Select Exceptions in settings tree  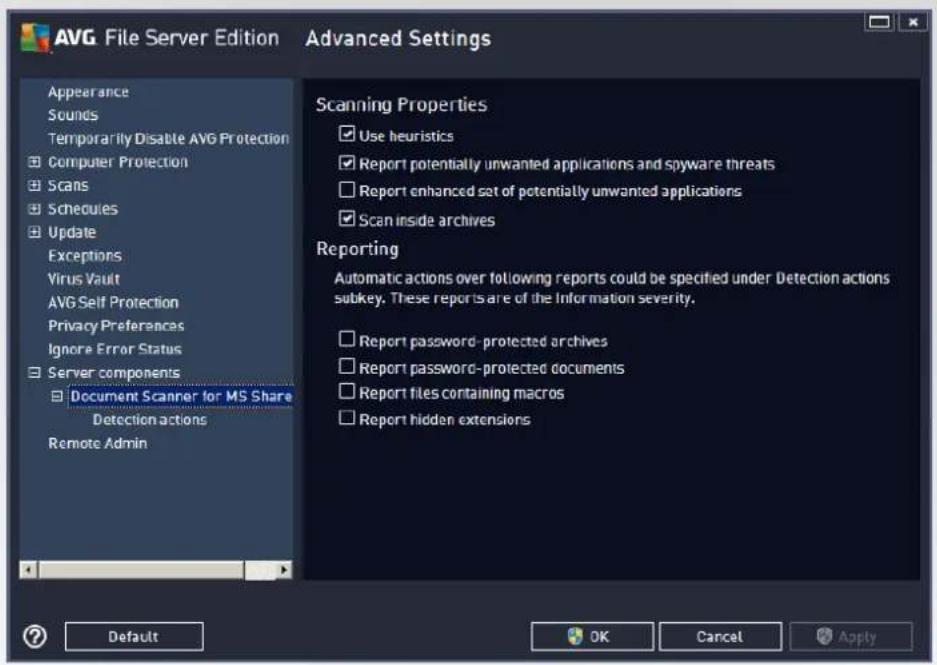[85, 256]
